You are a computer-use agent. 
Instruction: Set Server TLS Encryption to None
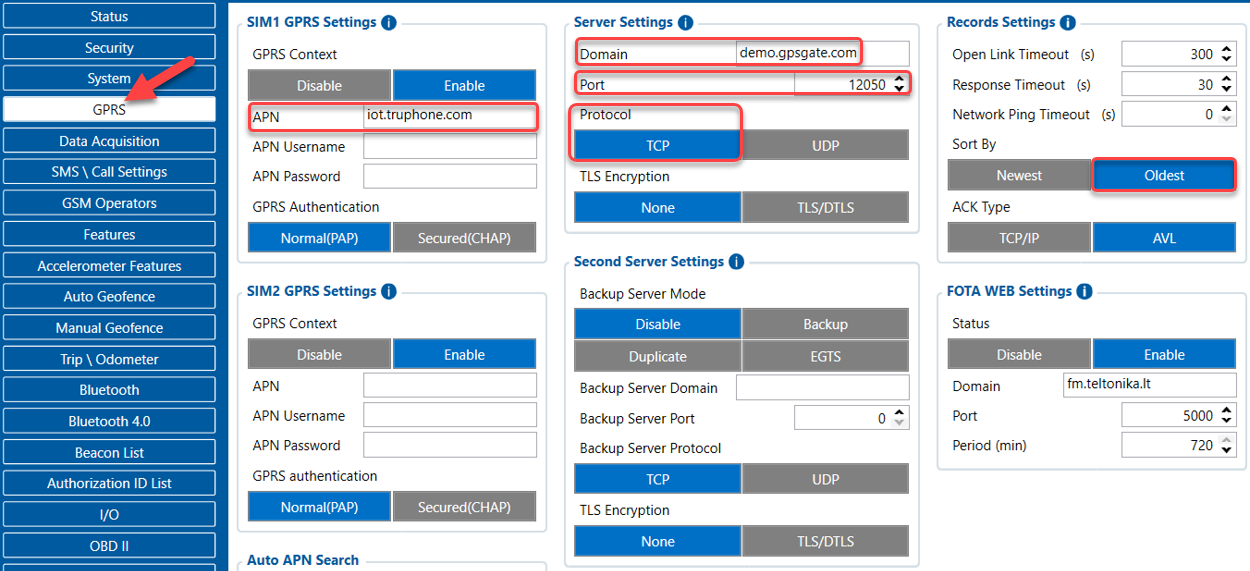click(x=657, y=207)
